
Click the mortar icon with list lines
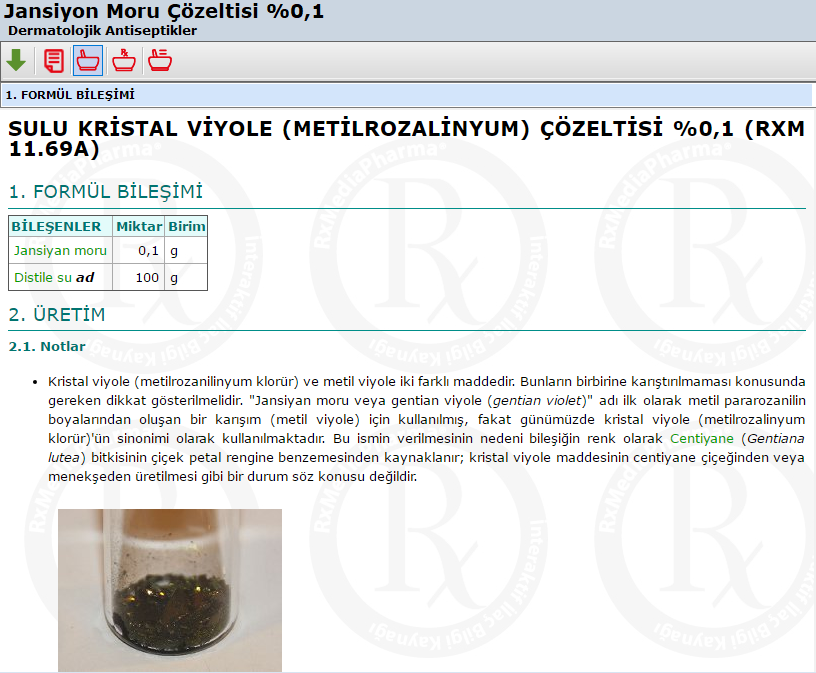click(x=159, y=61)
